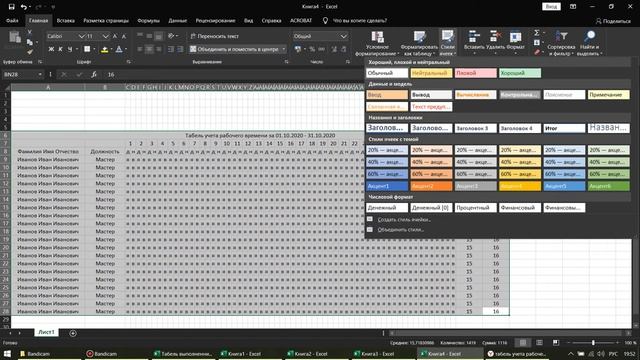The width and height of the screenshot is (640, 360).
Task: Click the formula bar value 16
Action: click(111, 75)
